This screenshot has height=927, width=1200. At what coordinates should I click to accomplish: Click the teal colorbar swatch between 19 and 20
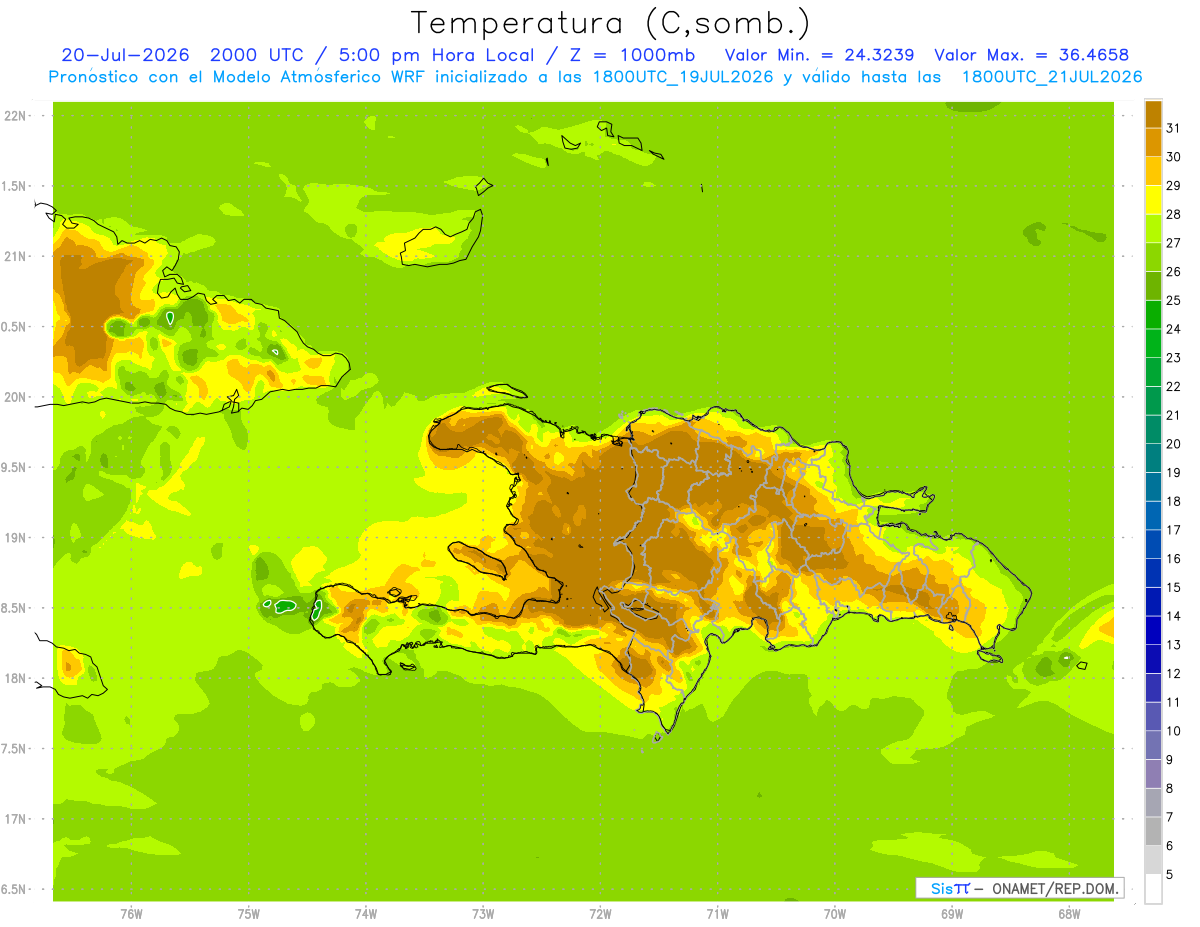click(1153, 458)
